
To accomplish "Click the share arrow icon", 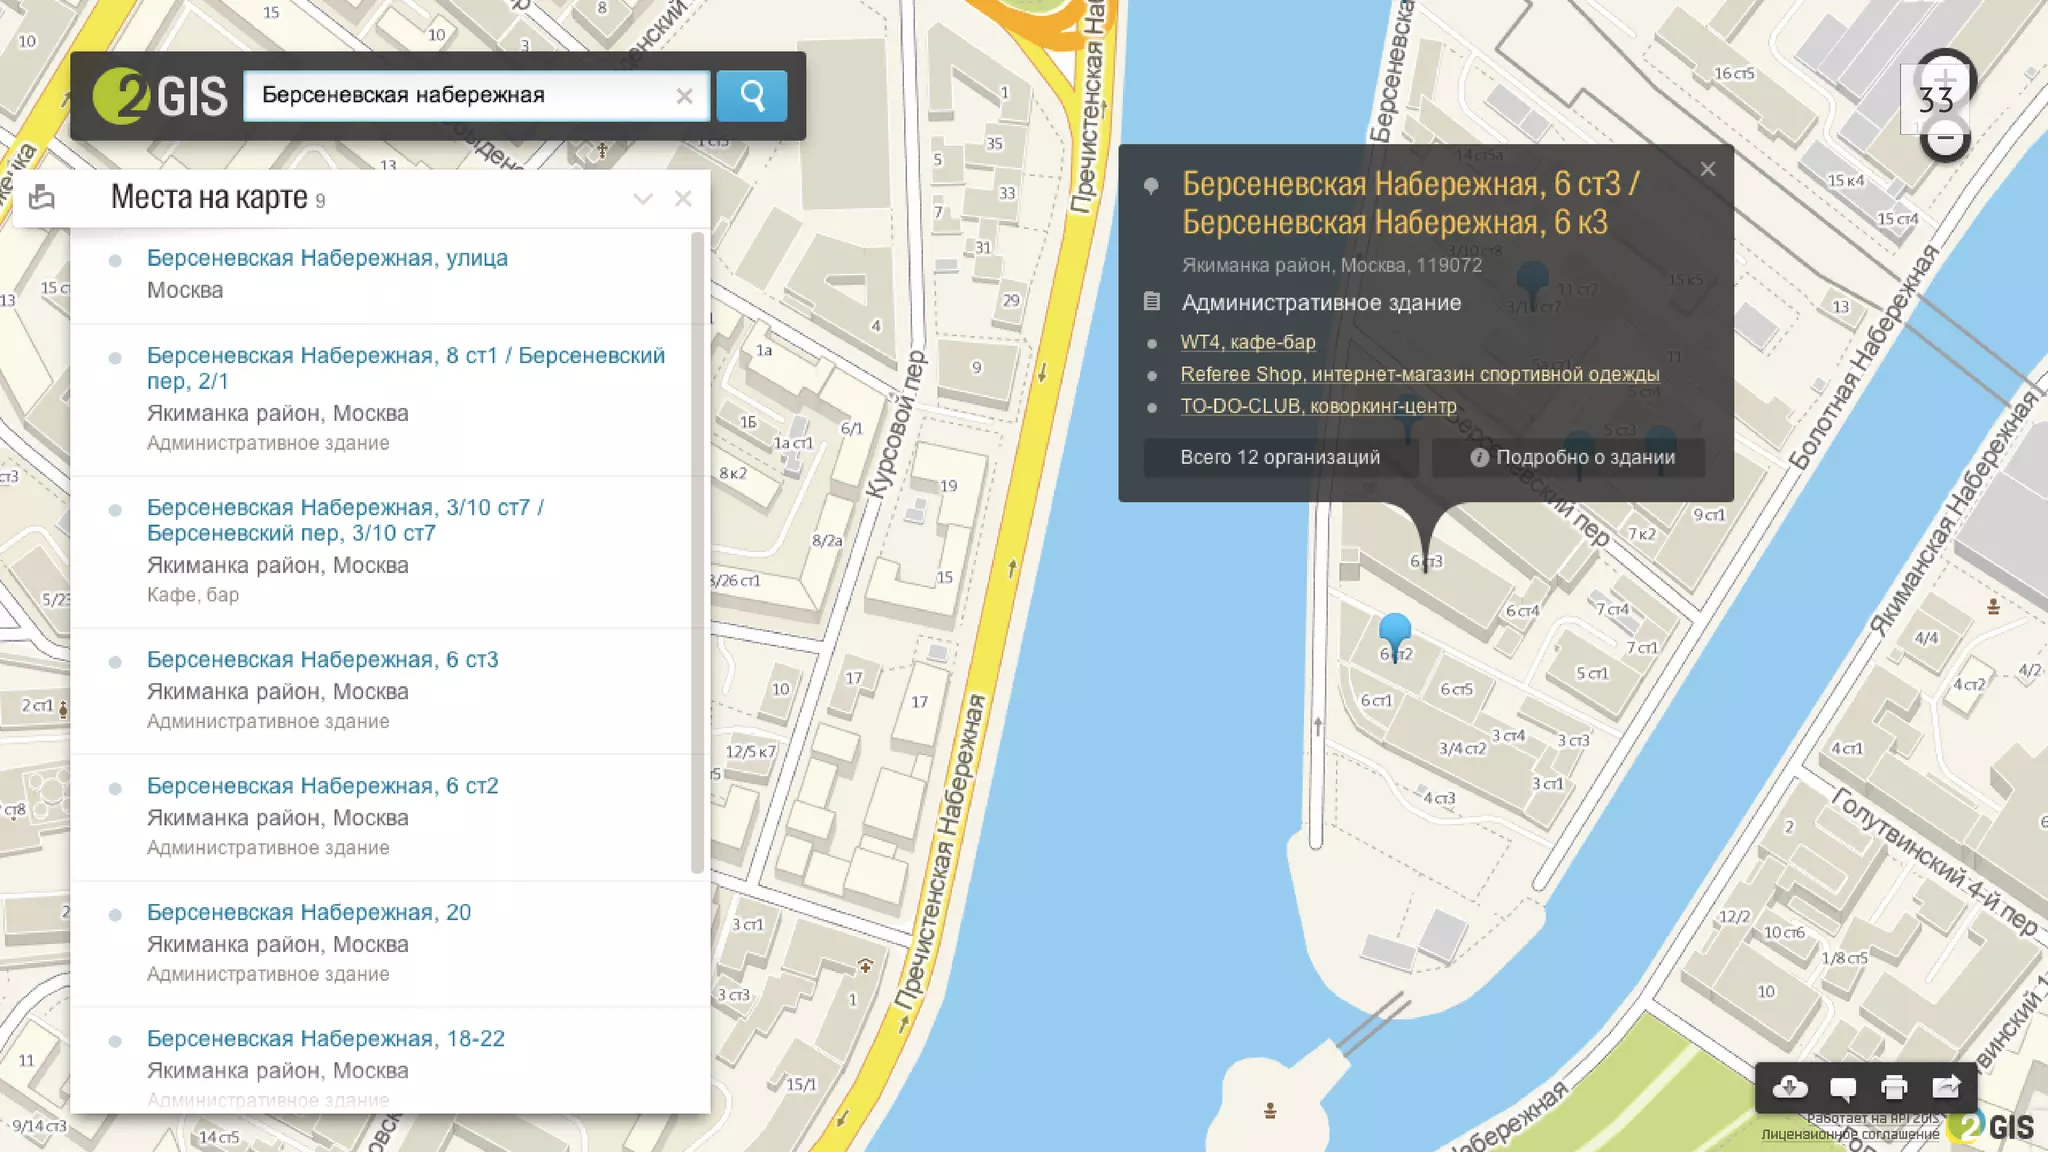I will [1946, 1087].
